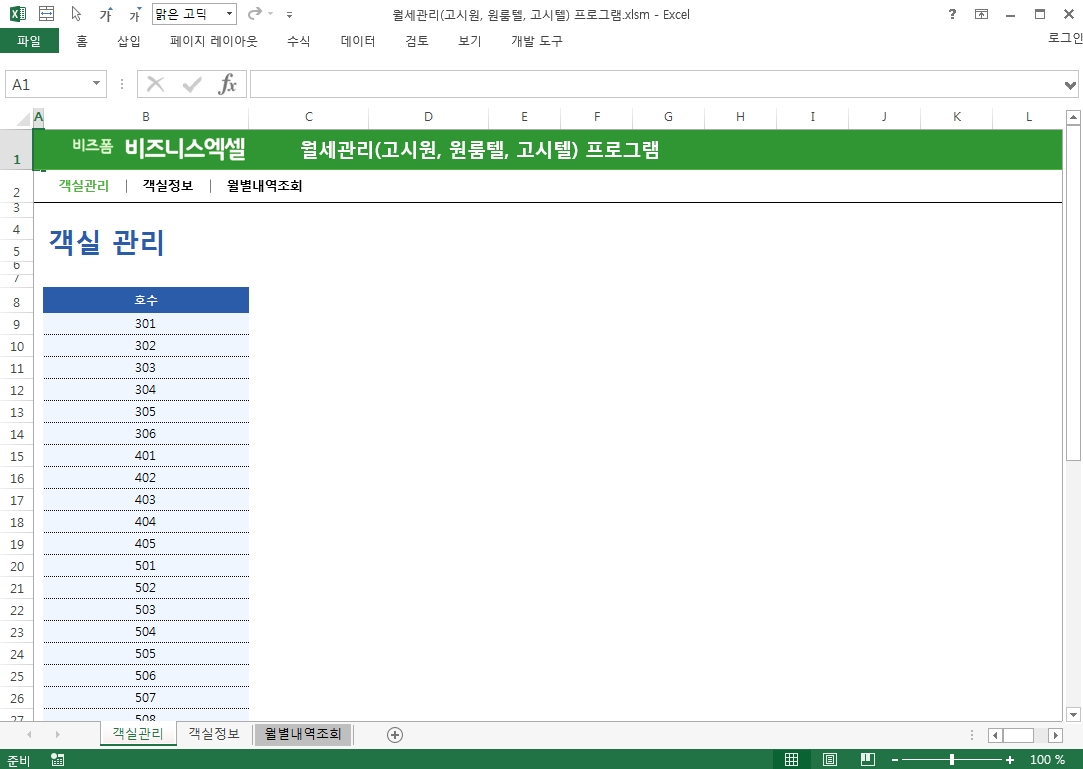Click the next sheet navigation arrow
This screenshot has width=1083, height=769.
point(57,734)
